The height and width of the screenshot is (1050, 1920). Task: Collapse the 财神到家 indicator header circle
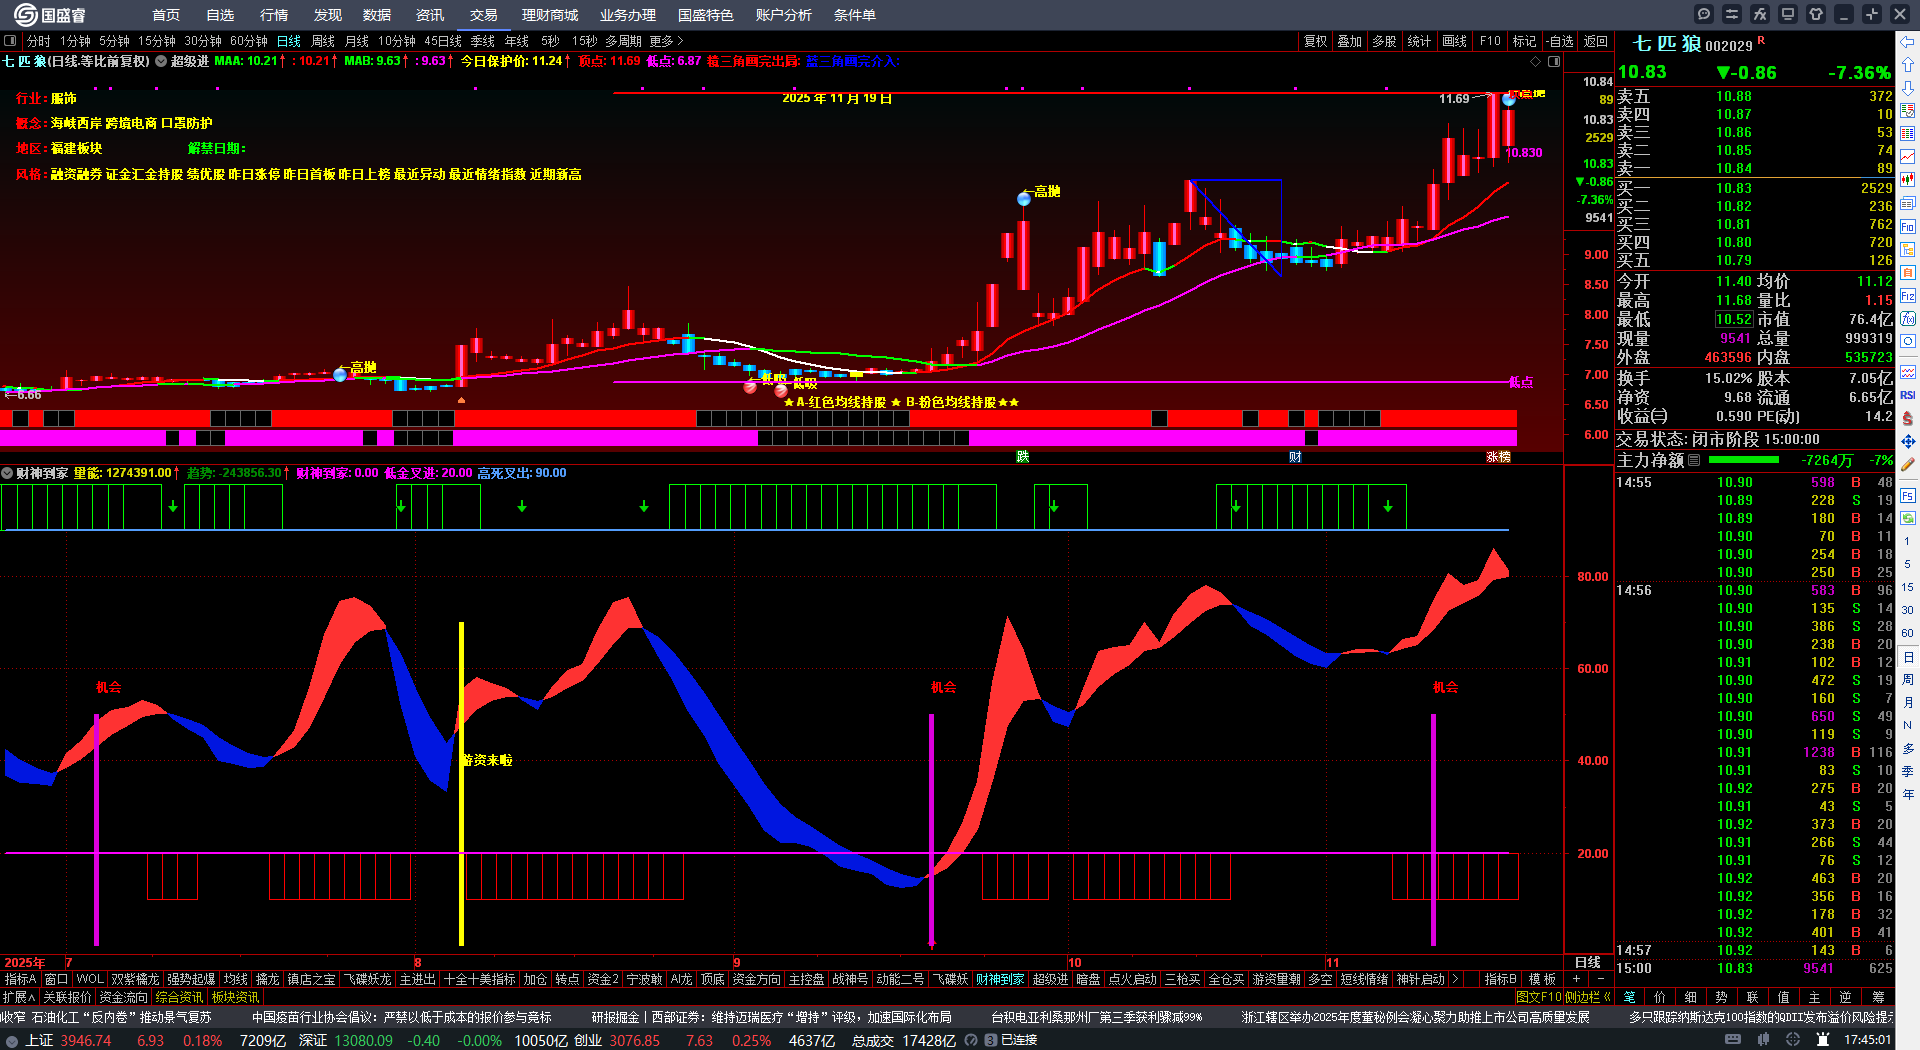[7, 473]
